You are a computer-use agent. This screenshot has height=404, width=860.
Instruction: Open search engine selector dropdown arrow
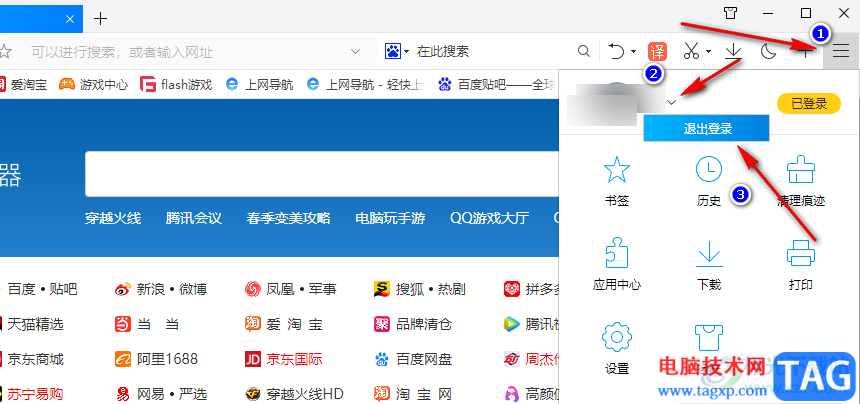[407, 52]
